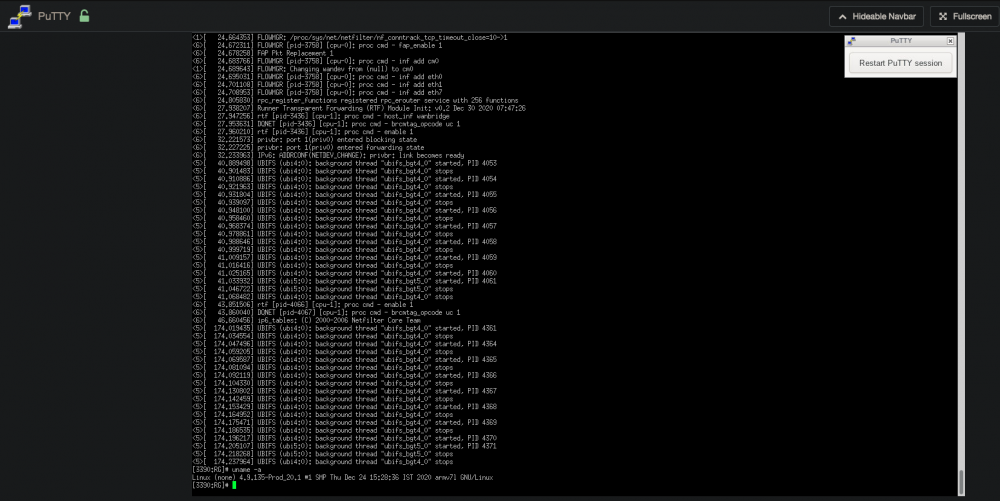1000x501 pixels.
Task: Click the PuTTY computers logo icon
Action: pos(20,17)
